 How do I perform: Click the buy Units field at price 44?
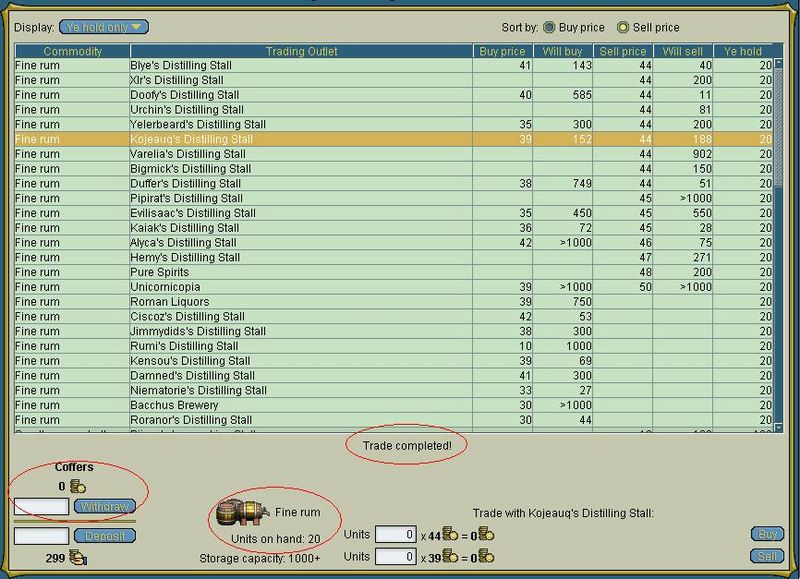click(x=395, y=535)
